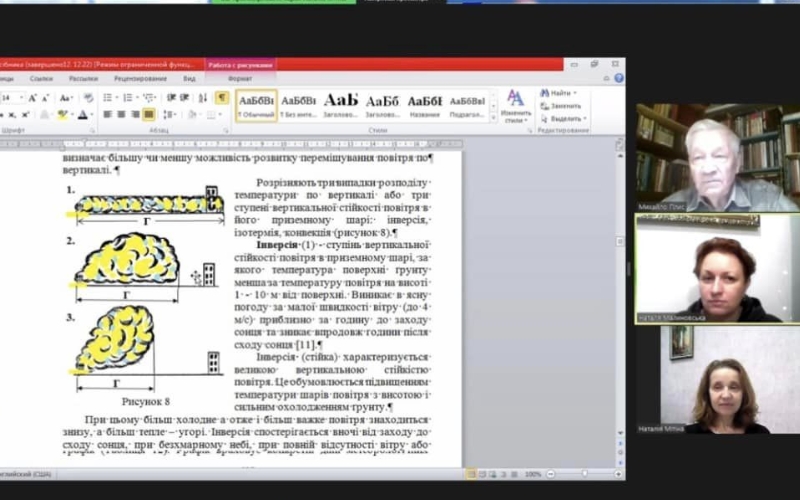Click the center alignment icon
This screenshot has height=500, width=800.
pyautogui.click(x=120, y=115)
